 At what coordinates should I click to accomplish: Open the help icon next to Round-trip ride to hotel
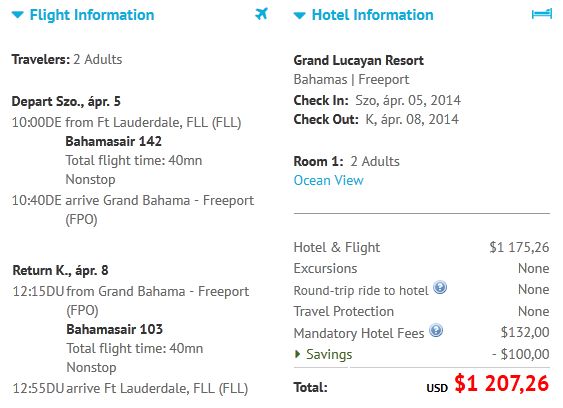click(x=440, y=287)
